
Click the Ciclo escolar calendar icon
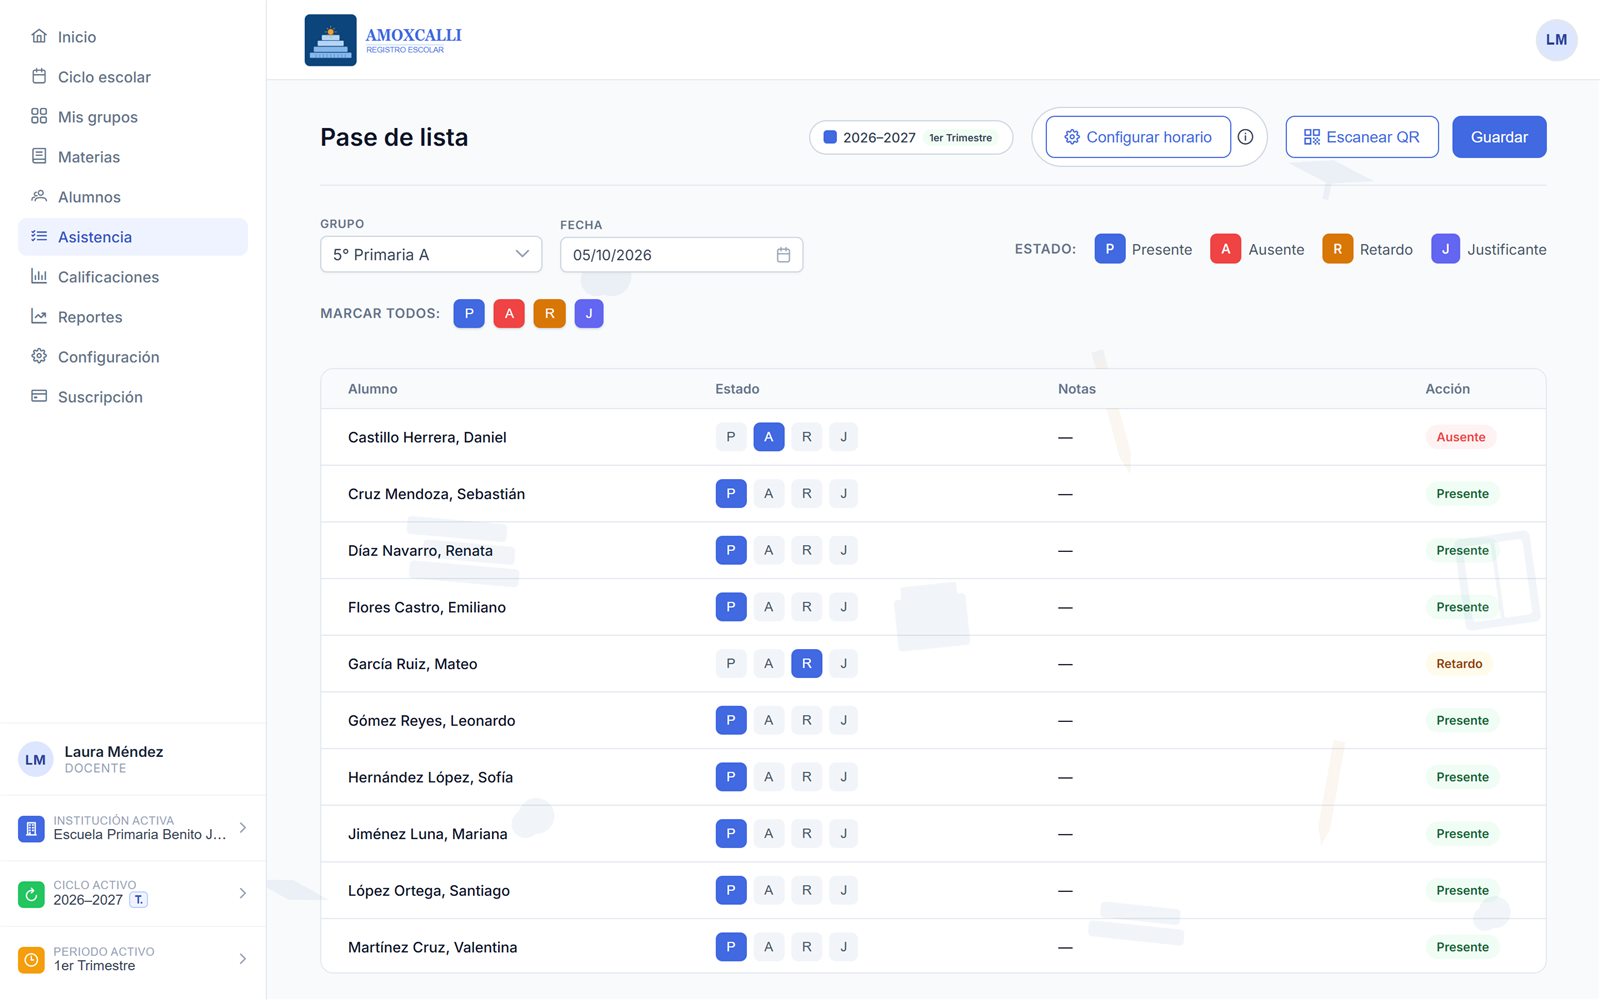click(x=39, y=76)
